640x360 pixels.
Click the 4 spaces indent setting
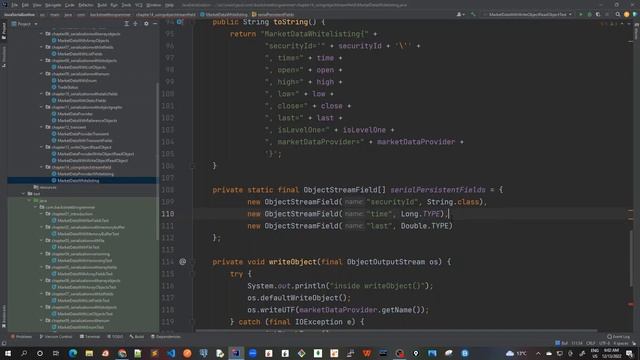[x=621, y=343]
